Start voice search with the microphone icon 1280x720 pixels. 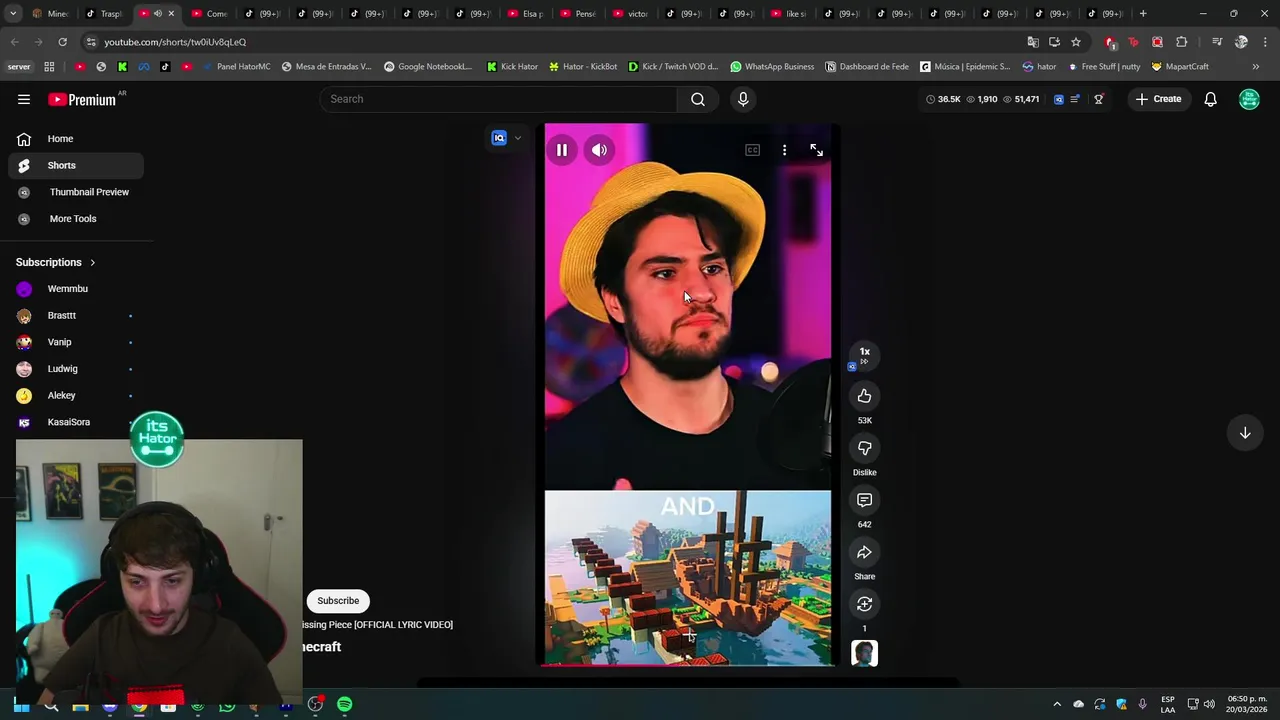(743, 99)
